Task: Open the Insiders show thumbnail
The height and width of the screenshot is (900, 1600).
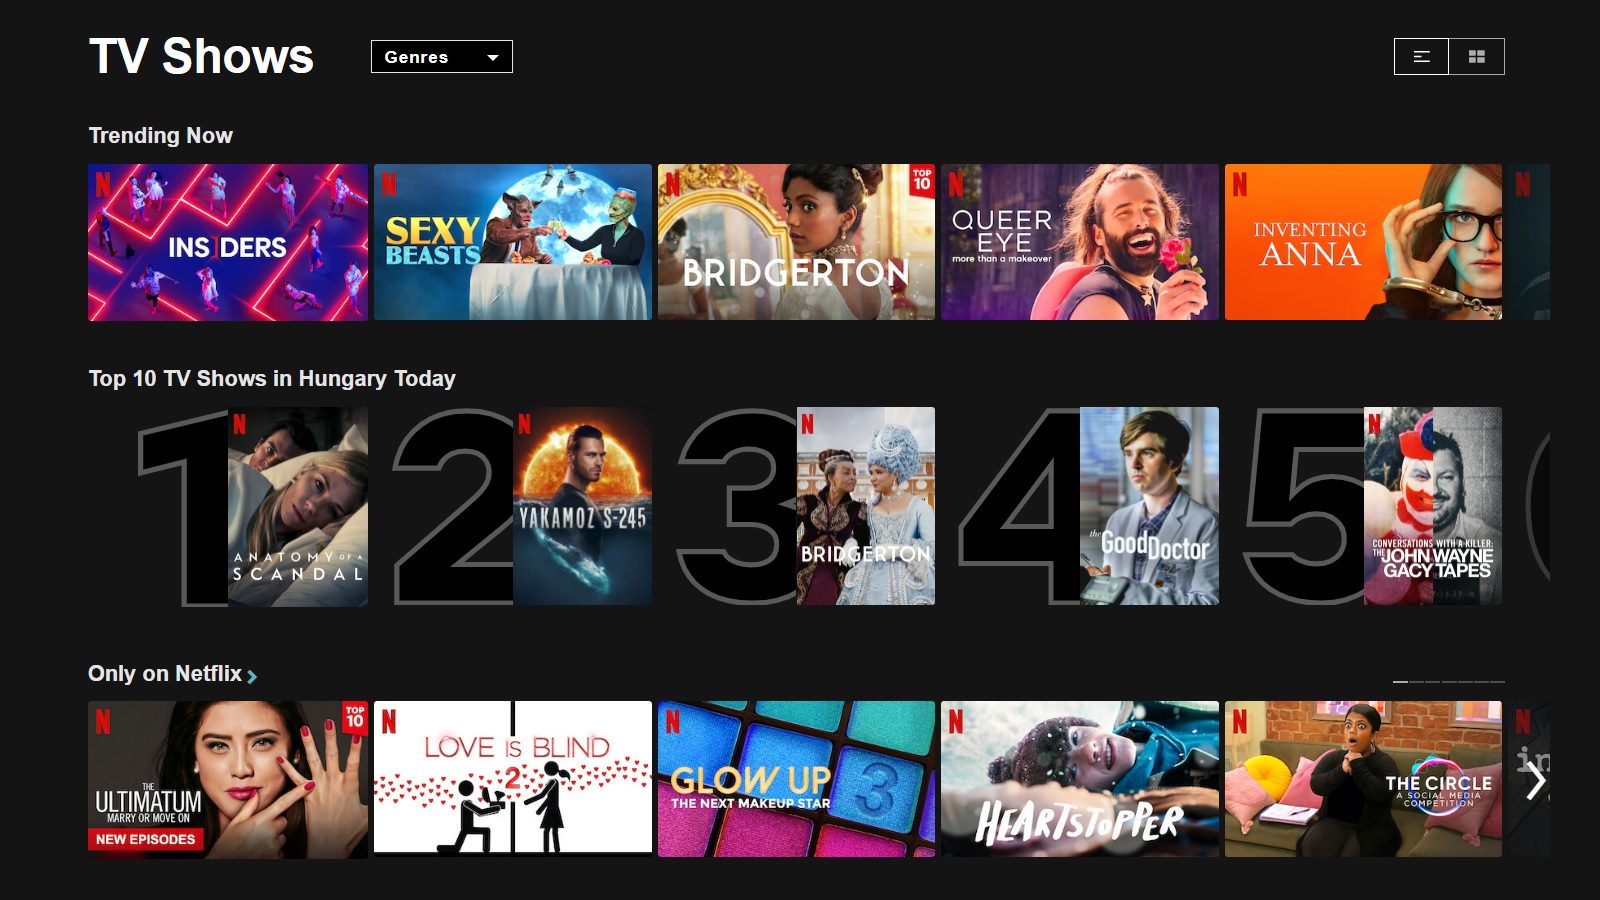Action: (x=228, y=242)
